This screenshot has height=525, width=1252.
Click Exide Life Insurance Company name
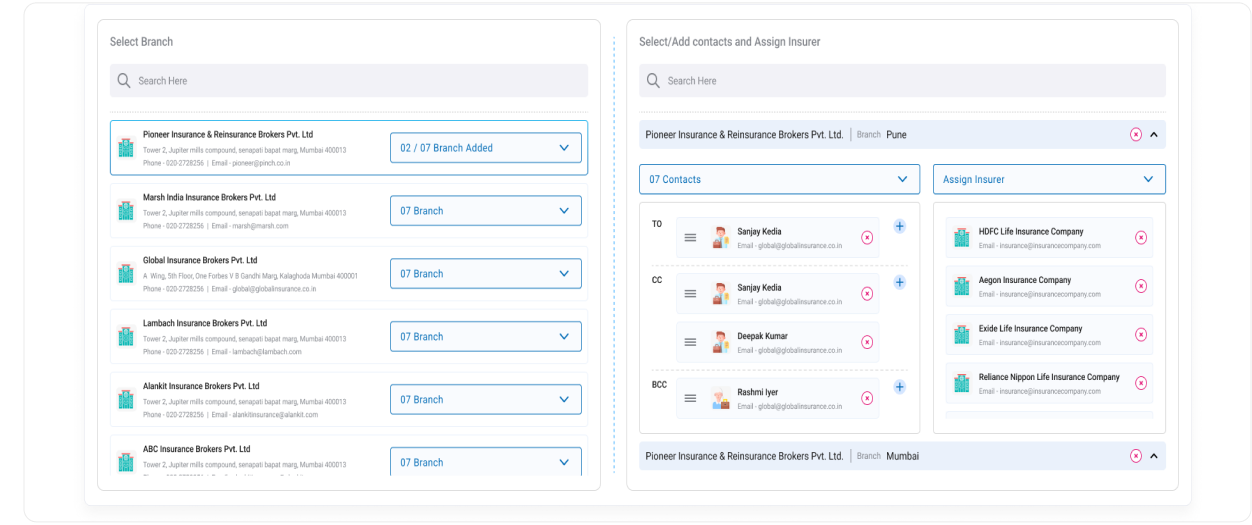[x=1030, y=328]
